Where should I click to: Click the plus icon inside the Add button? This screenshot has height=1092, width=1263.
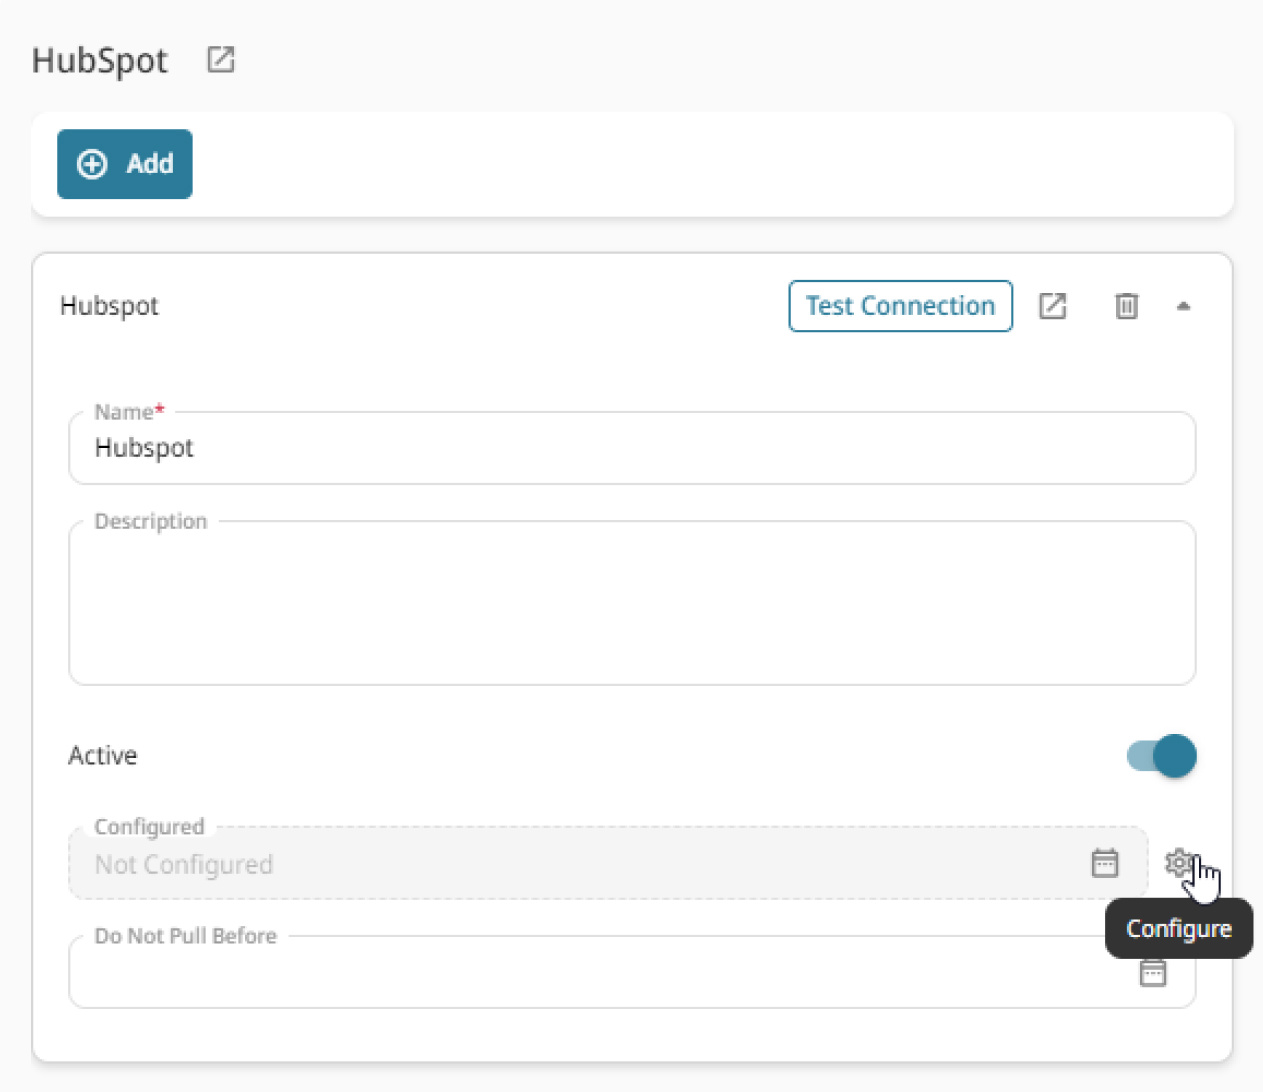pos(92,164)
